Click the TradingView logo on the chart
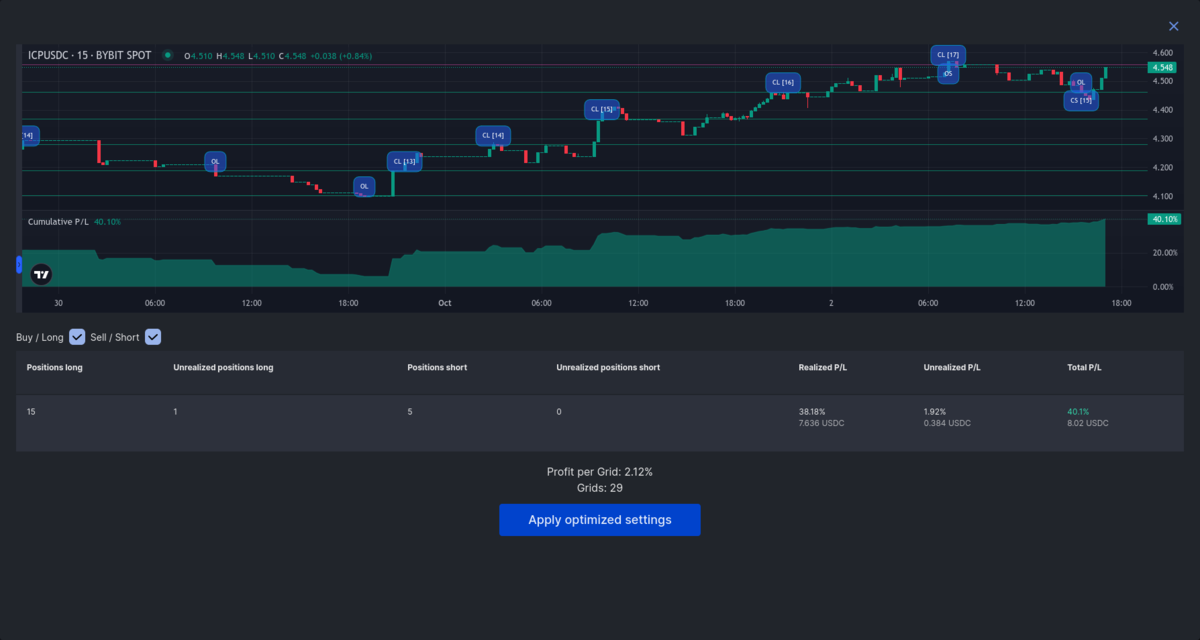Viewport: 1200px width, 640px height. pyautogui.click(x=40, y=273)
